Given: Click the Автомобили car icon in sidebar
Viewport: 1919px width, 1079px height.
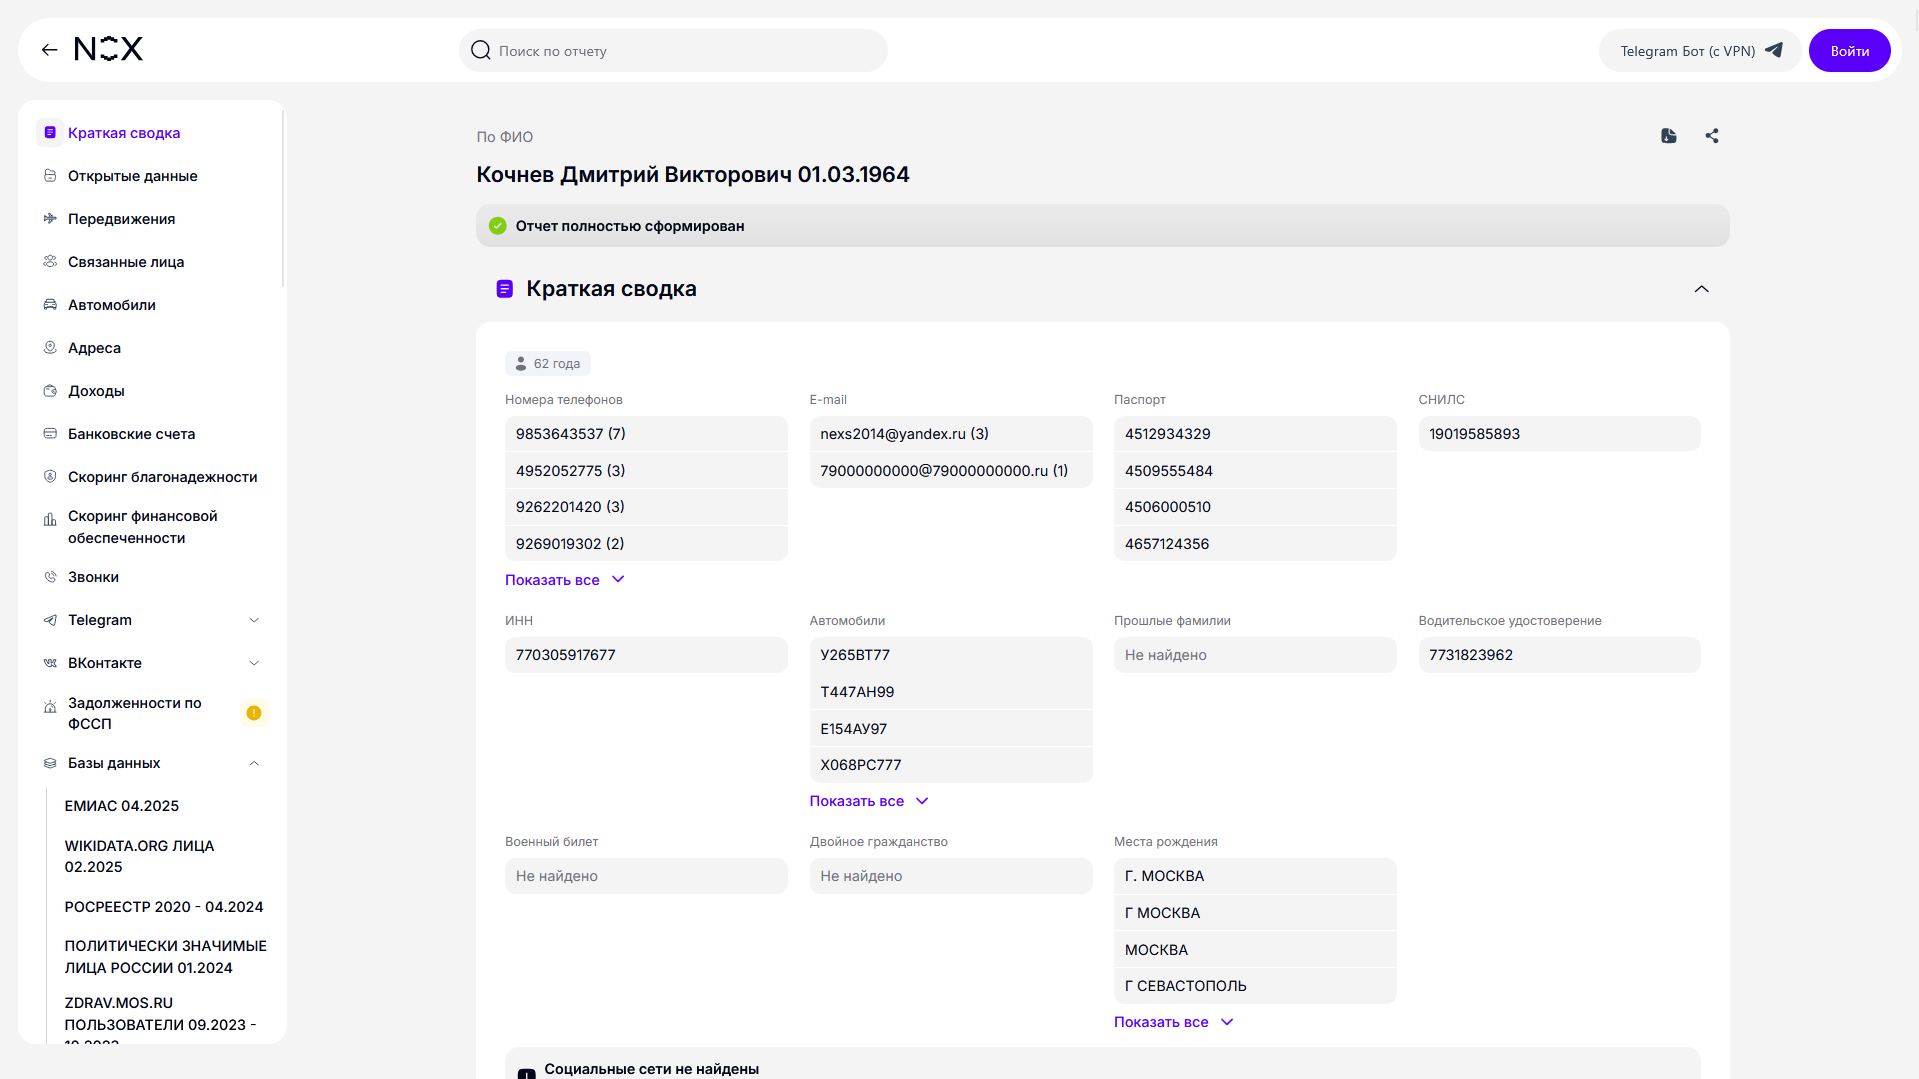Looking at the screenshot, I should pyautogui.click(x=50, y=305).
